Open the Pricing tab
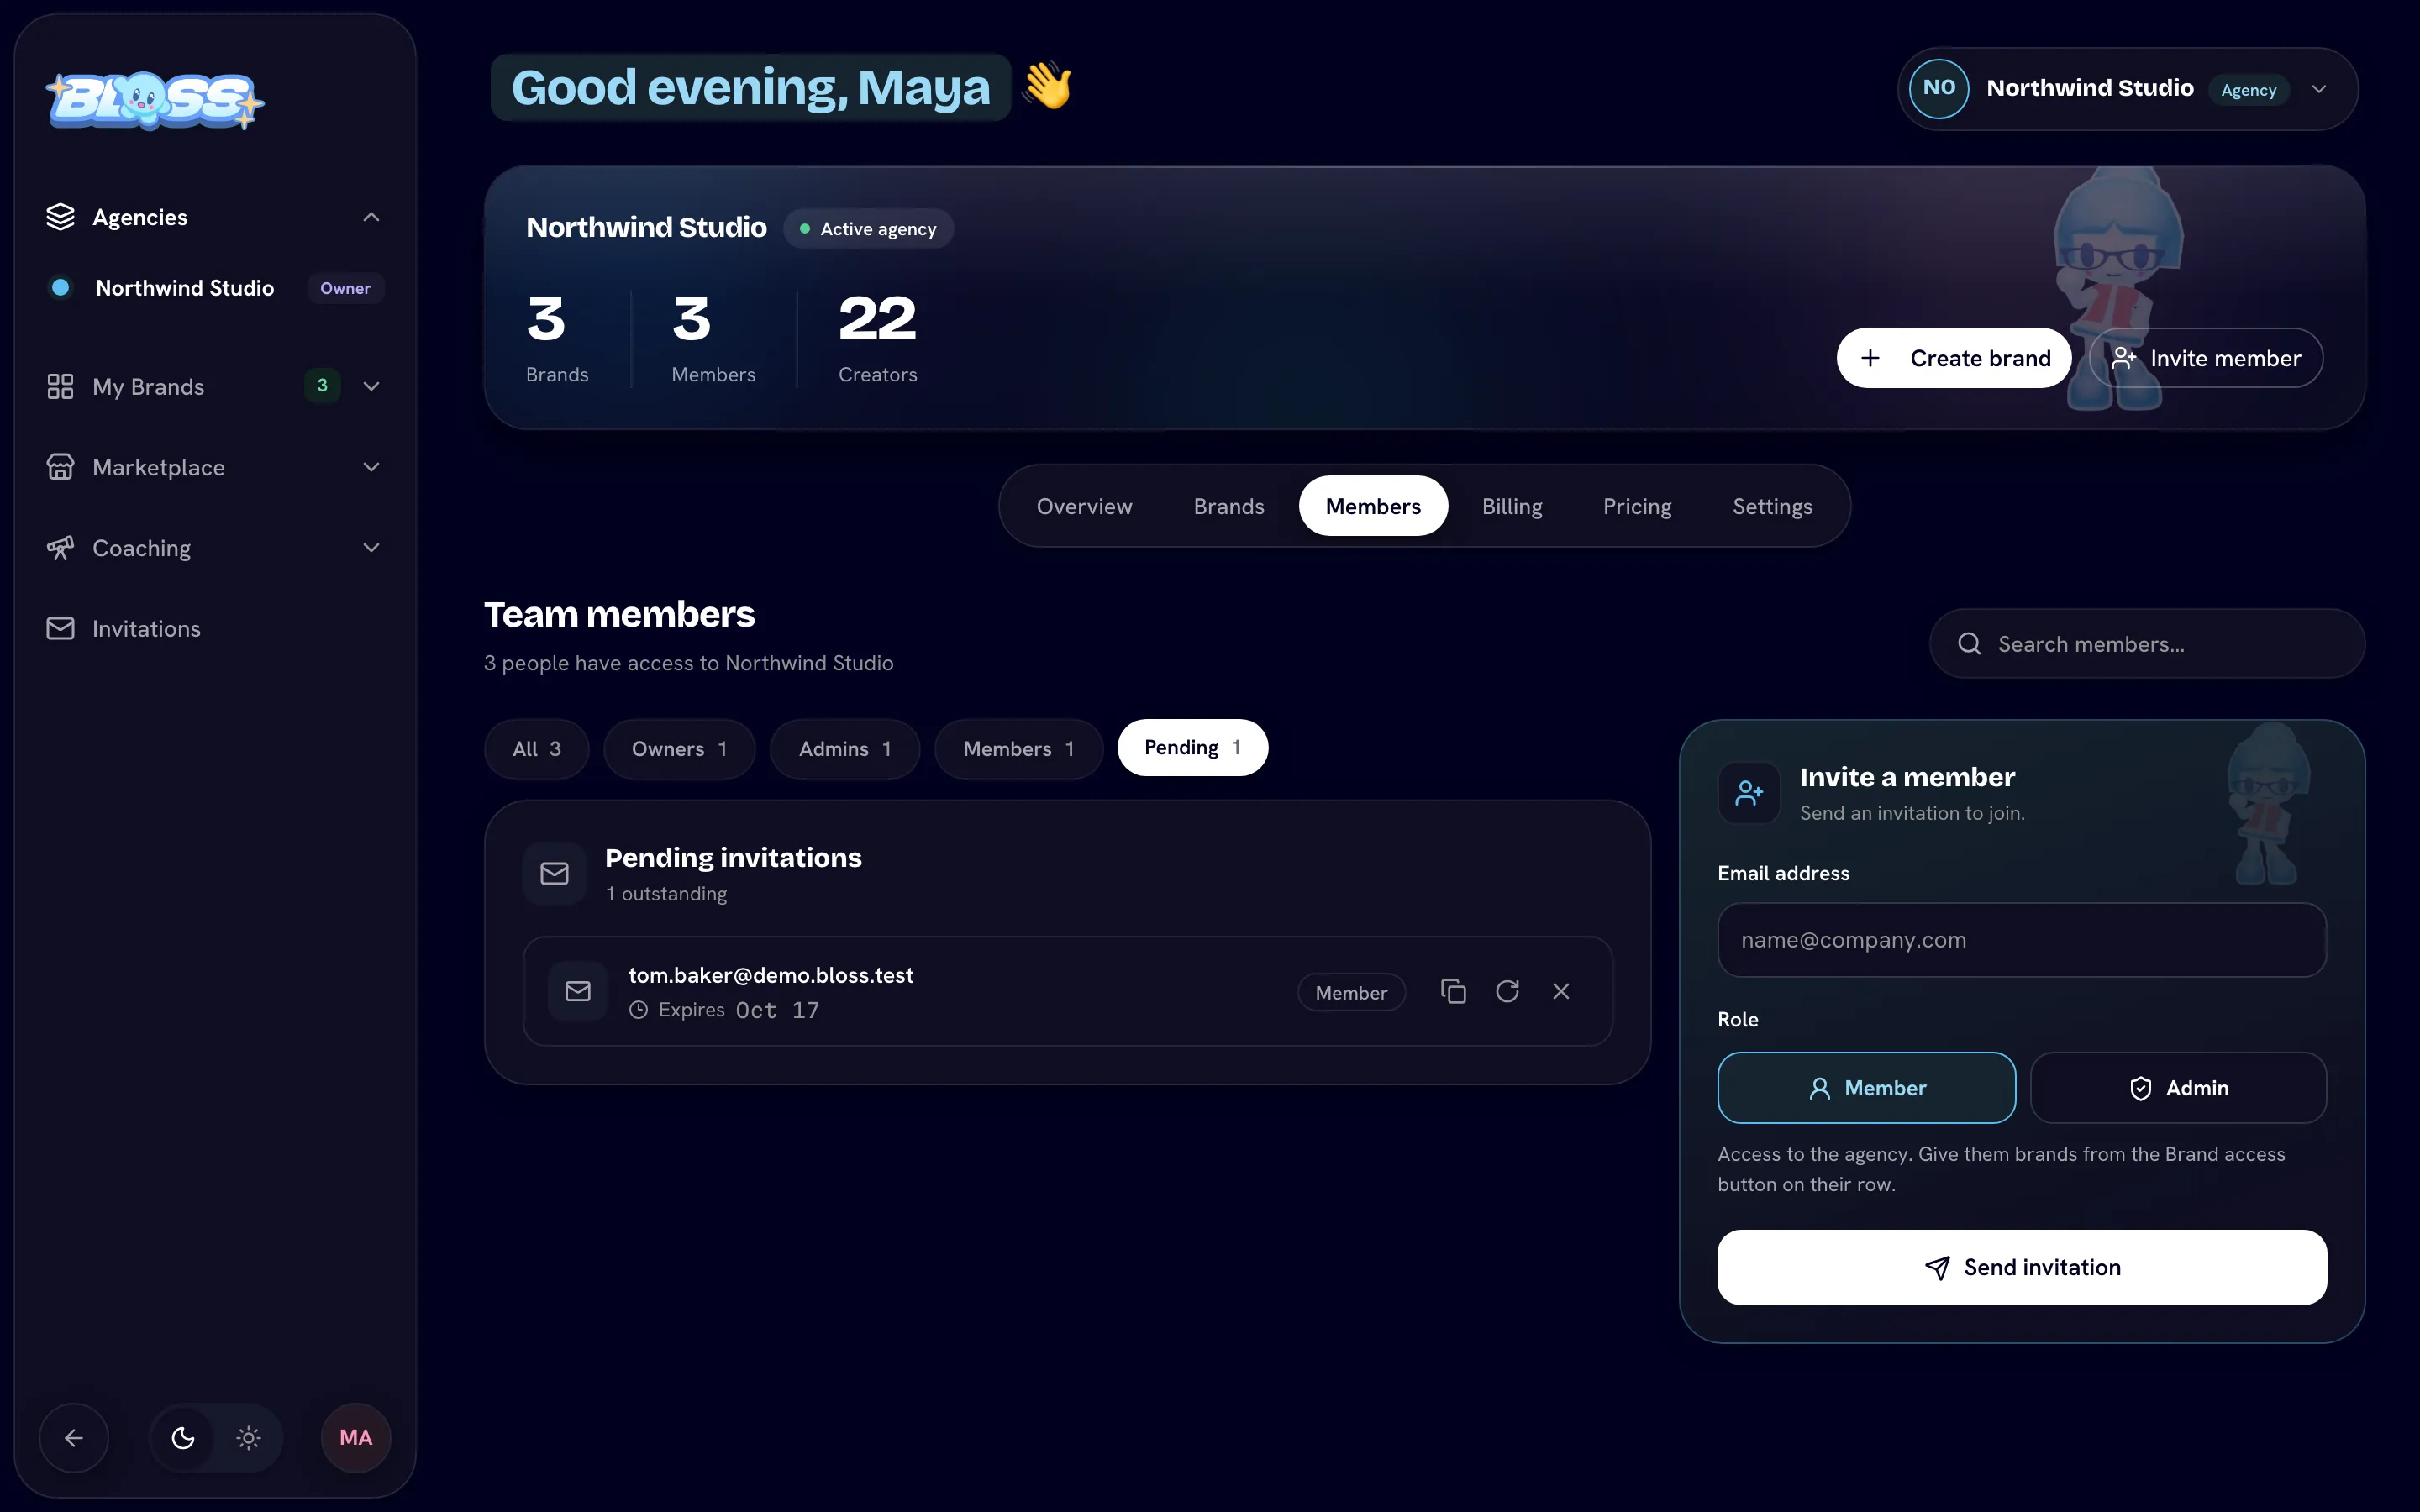This screenshot has width=2420, height=1512. pos(1637,506)
